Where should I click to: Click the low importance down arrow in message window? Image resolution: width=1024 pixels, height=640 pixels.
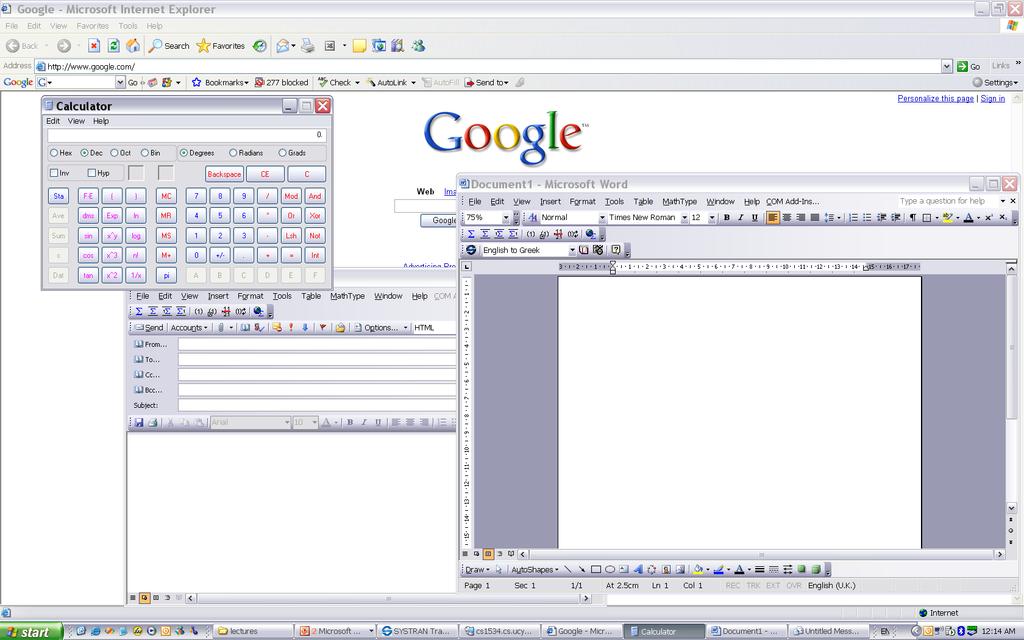coord(305,327)
